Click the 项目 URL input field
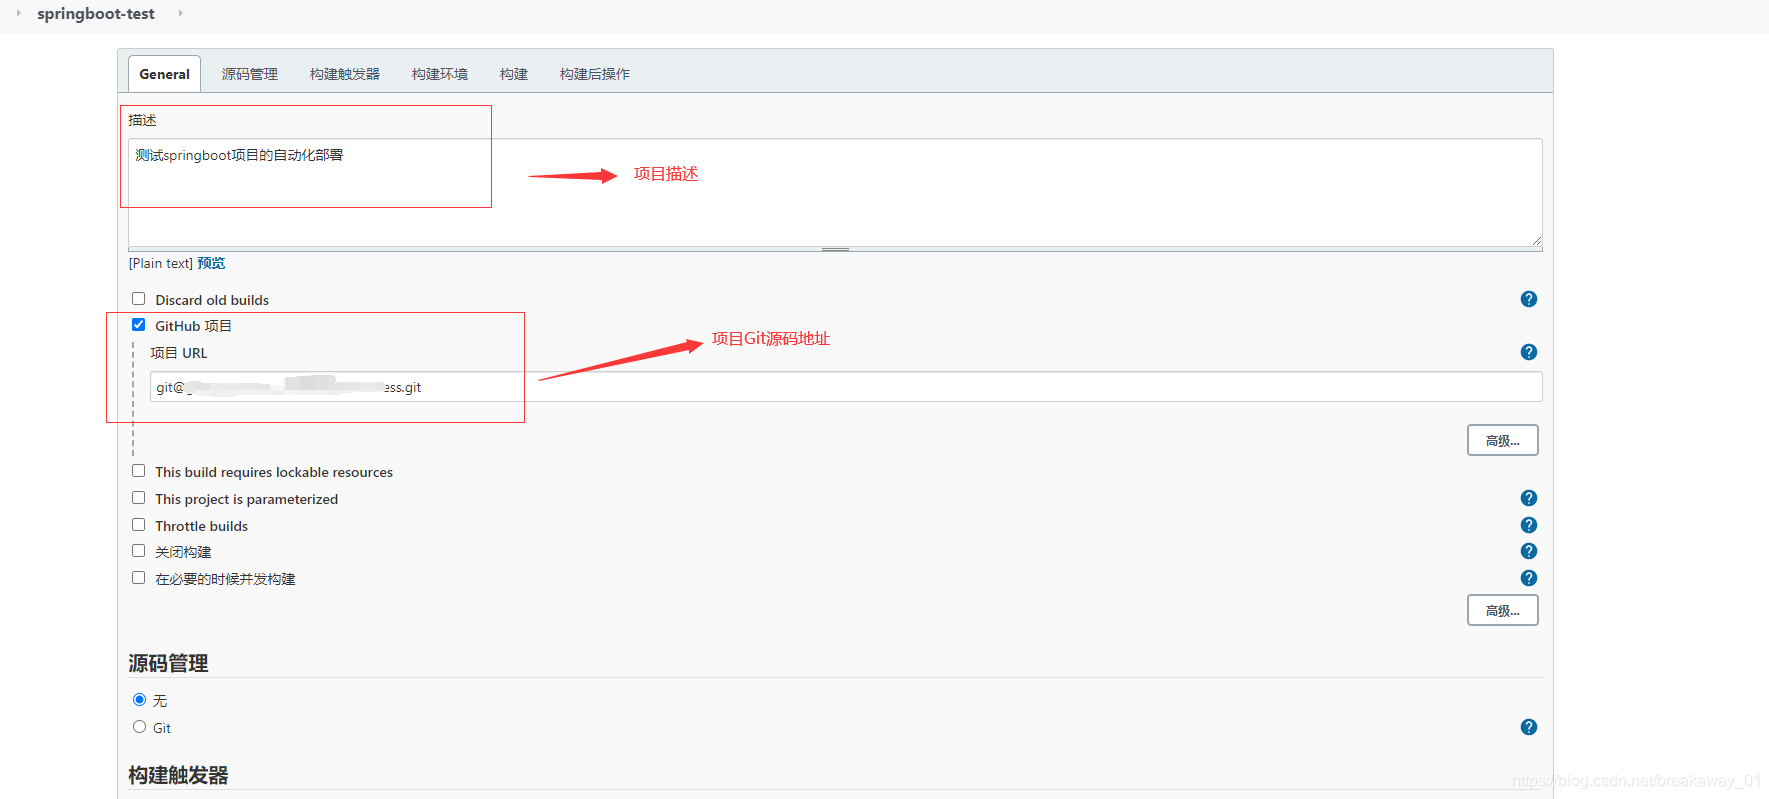The width and height of the screenshot is (1769, 799). pyautogui.click(x=846, y=387)
